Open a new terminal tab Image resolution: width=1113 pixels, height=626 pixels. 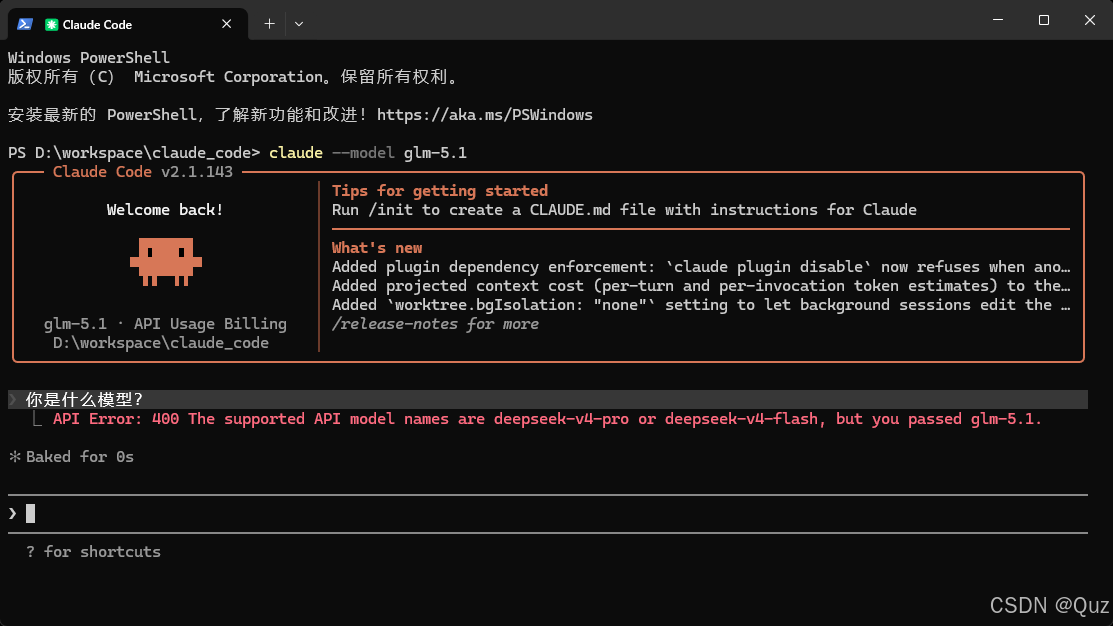269,24
